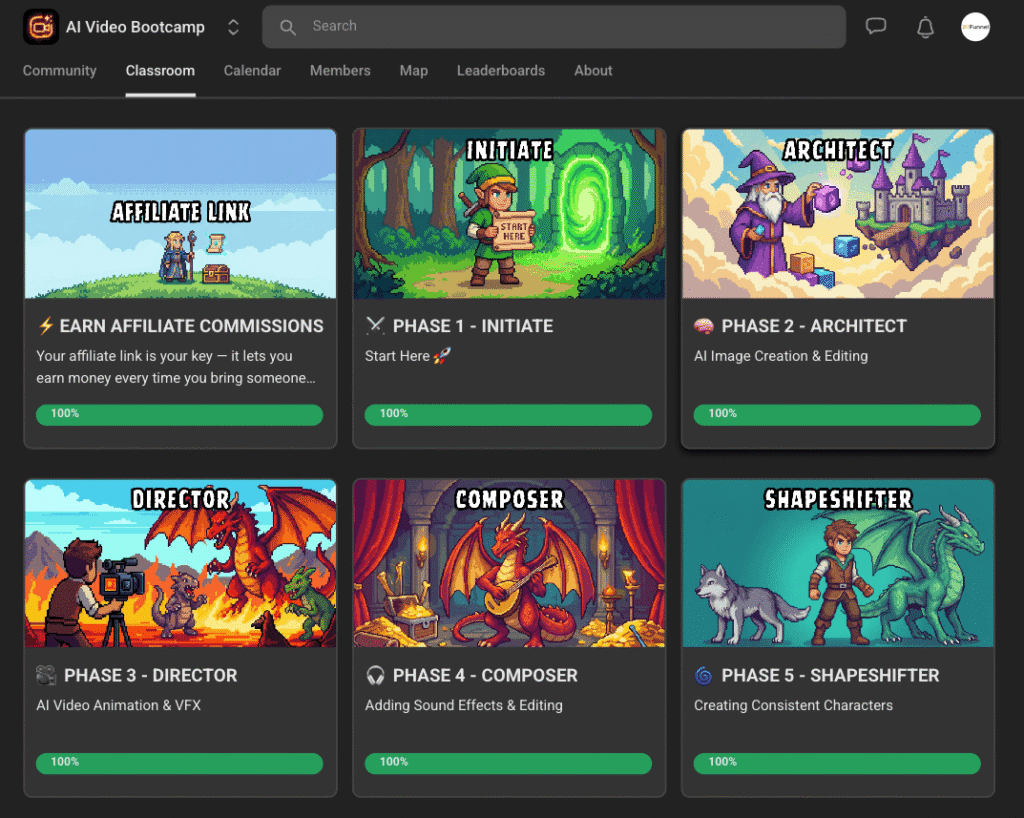Click the Affiliate Link course thumbnail

[x=180, y=214]
